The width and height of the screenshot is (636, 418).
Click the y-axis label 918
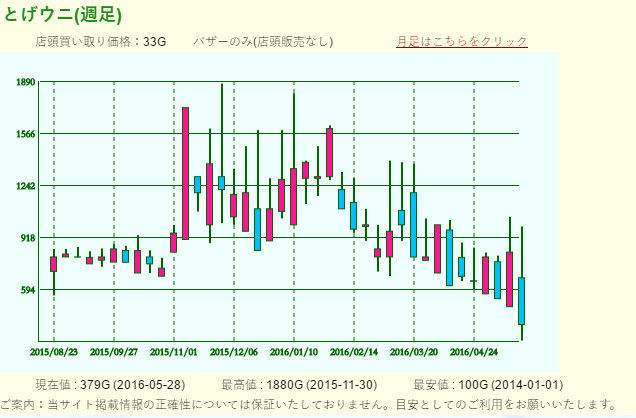click(x=28, y=238)
